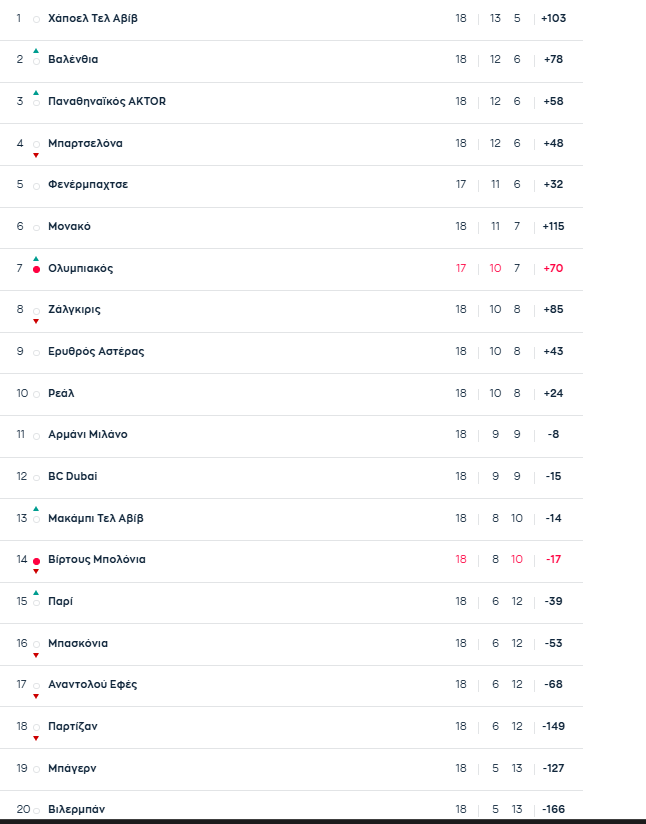The image size is (646, 824).
Task: Select the Μονακό team name
Action: click(x=69, y=226)
